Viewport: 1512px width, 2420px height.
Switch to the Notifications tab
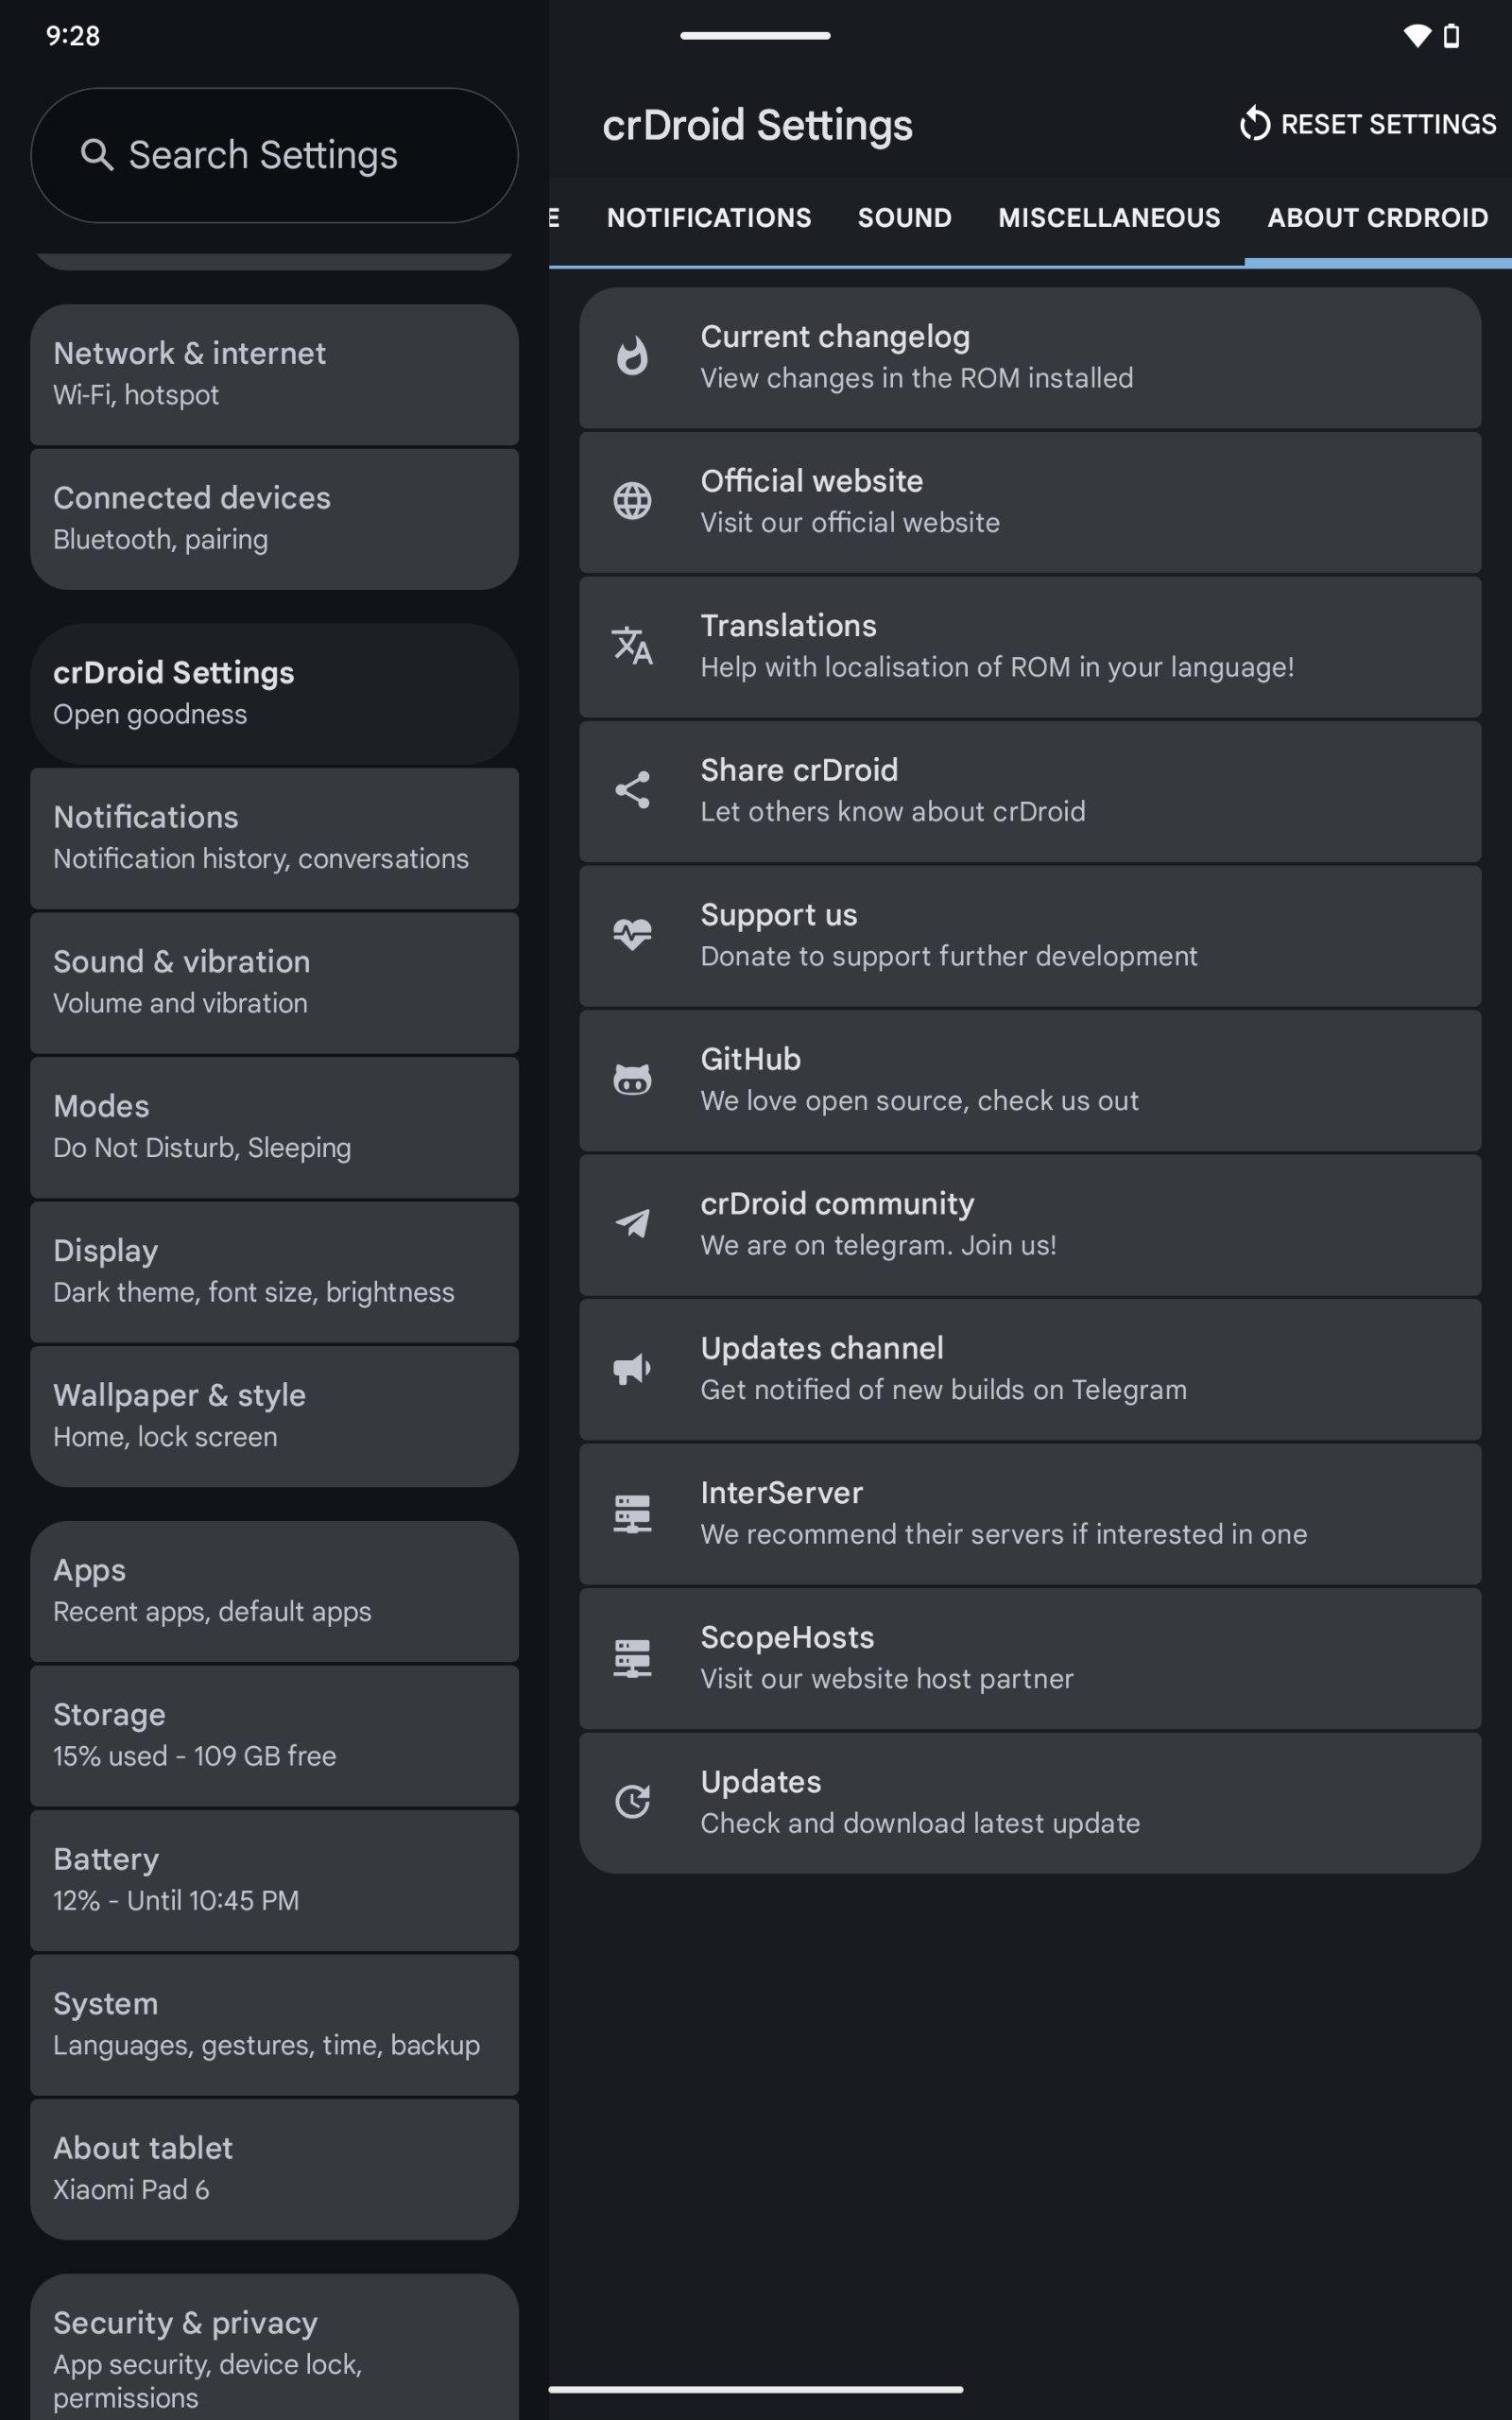[709, 218]
